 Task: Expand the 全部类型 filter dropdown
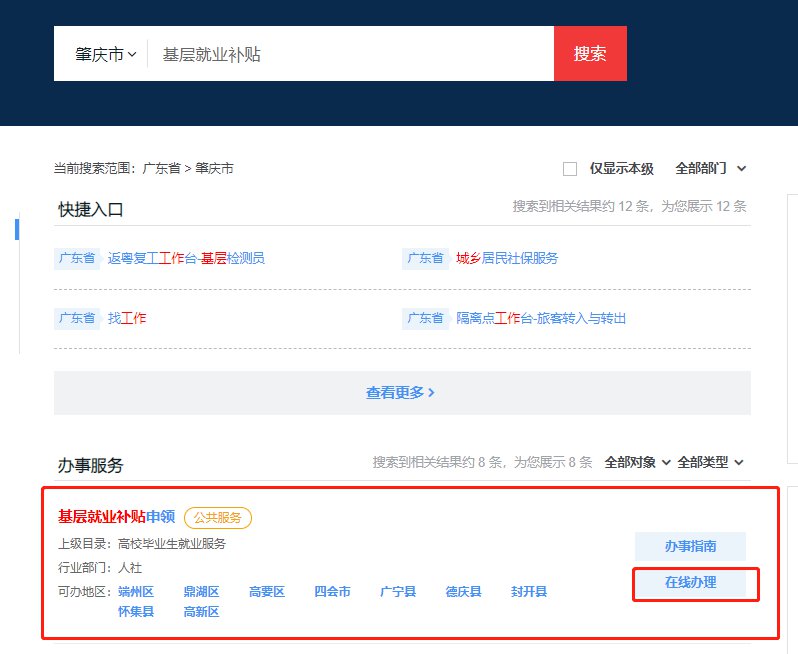point(710,462)
